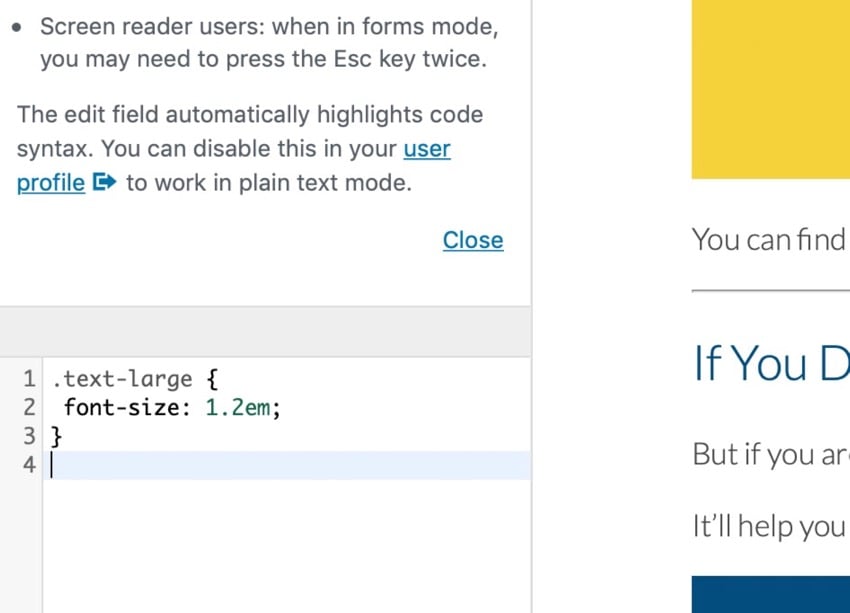Screen dimensions: 850x613
Task: Click the .text-large selector in the CSS editor
Action: (x=121, y=380)
